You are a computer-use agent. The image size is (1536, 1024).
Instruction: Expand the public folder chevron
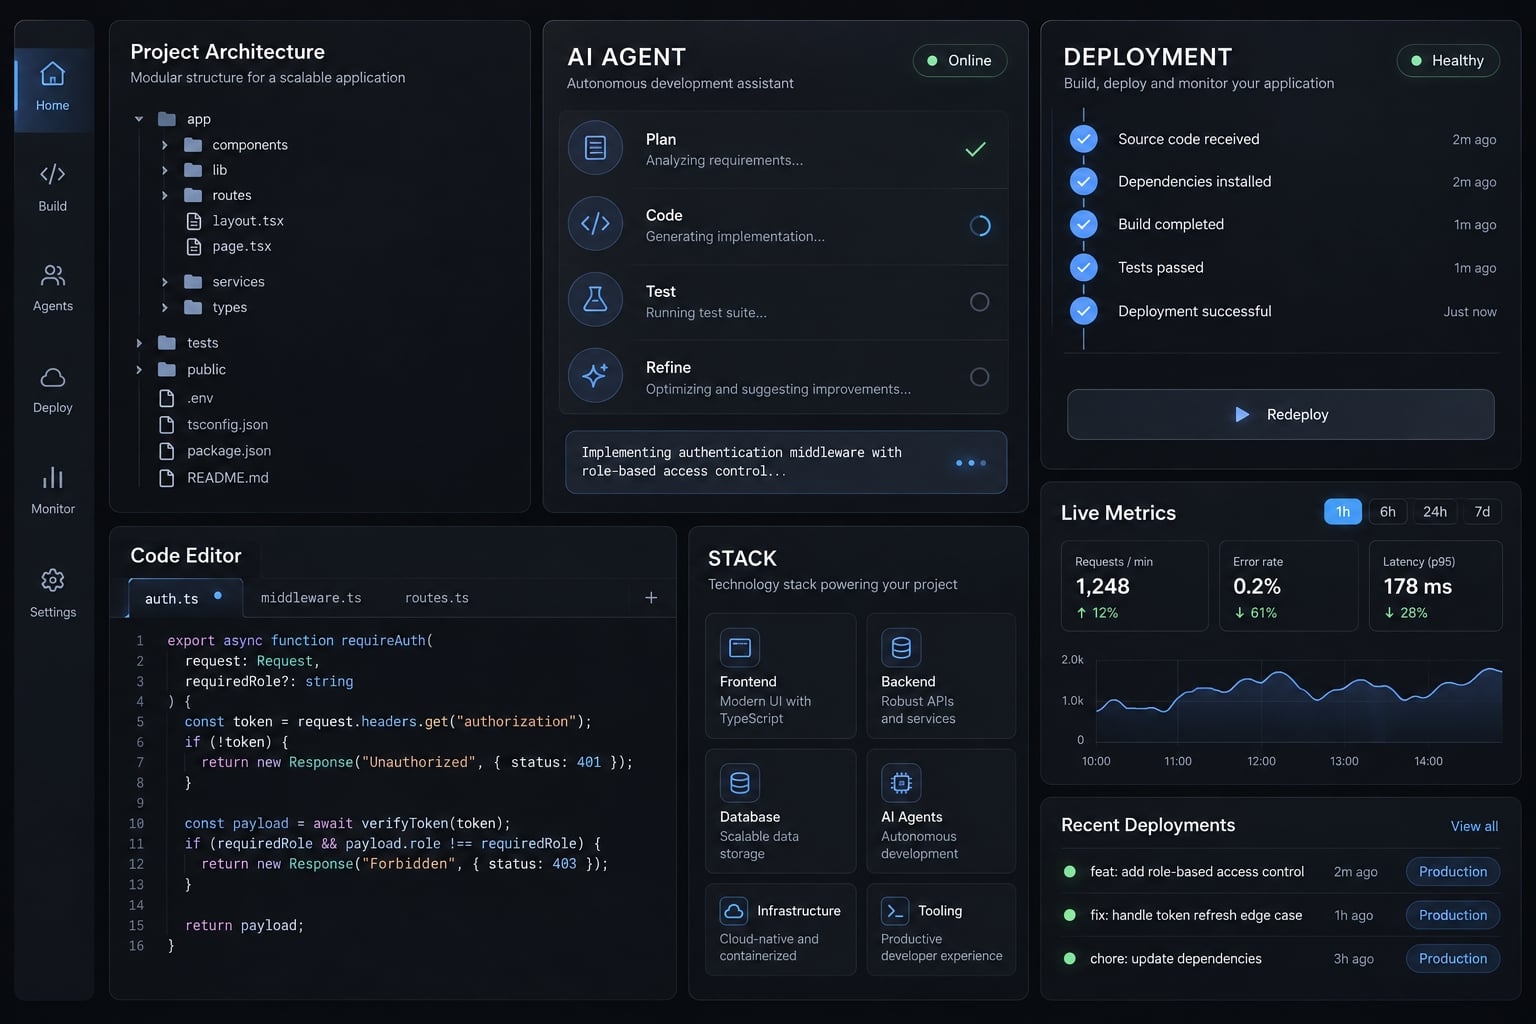coord(139,369)
